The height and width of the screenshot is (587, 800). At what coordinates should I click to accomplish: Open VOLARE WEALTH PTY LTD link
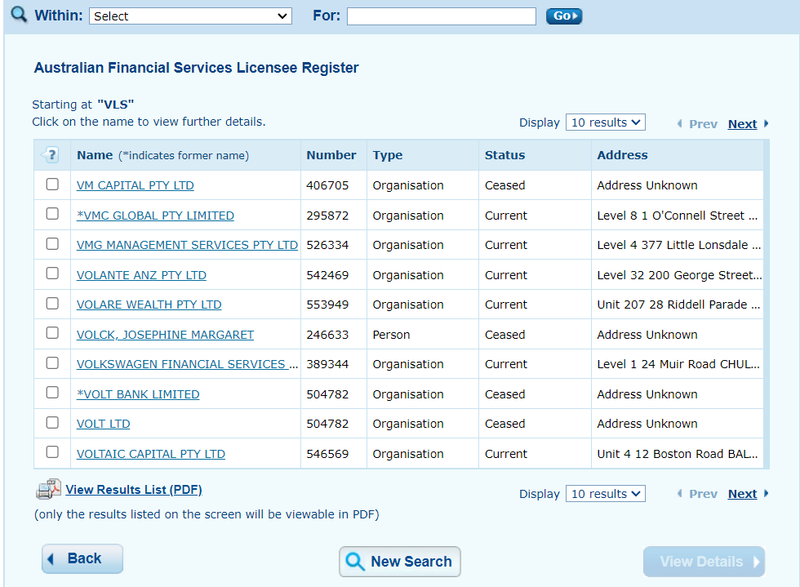[149, 305]
